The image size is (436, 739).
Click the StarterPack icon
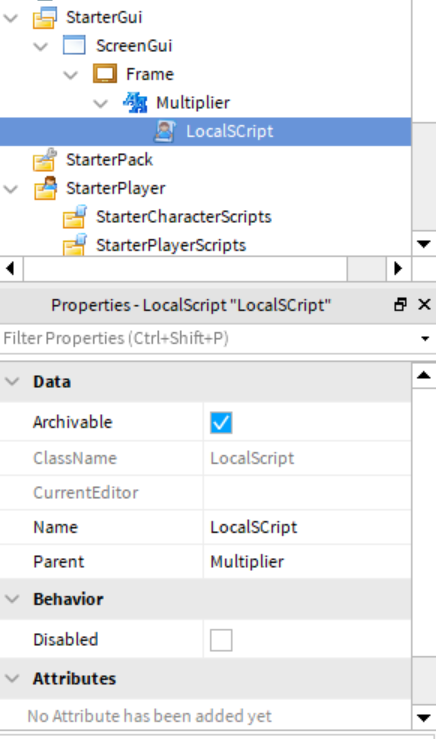pyautogui.click(x=45, y=160)
